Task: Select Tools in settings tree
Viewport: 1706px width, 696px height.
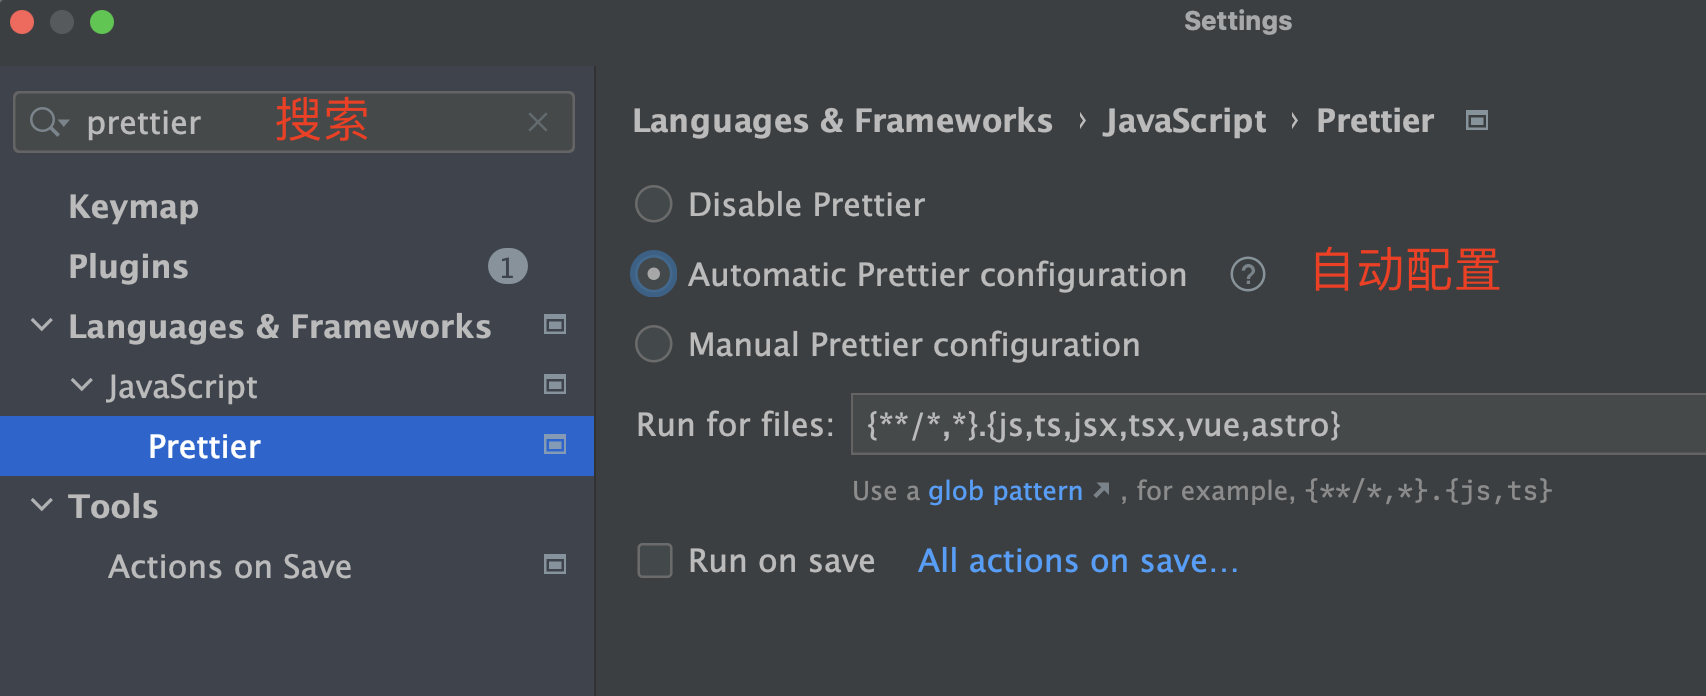Action: click(113, 507)
